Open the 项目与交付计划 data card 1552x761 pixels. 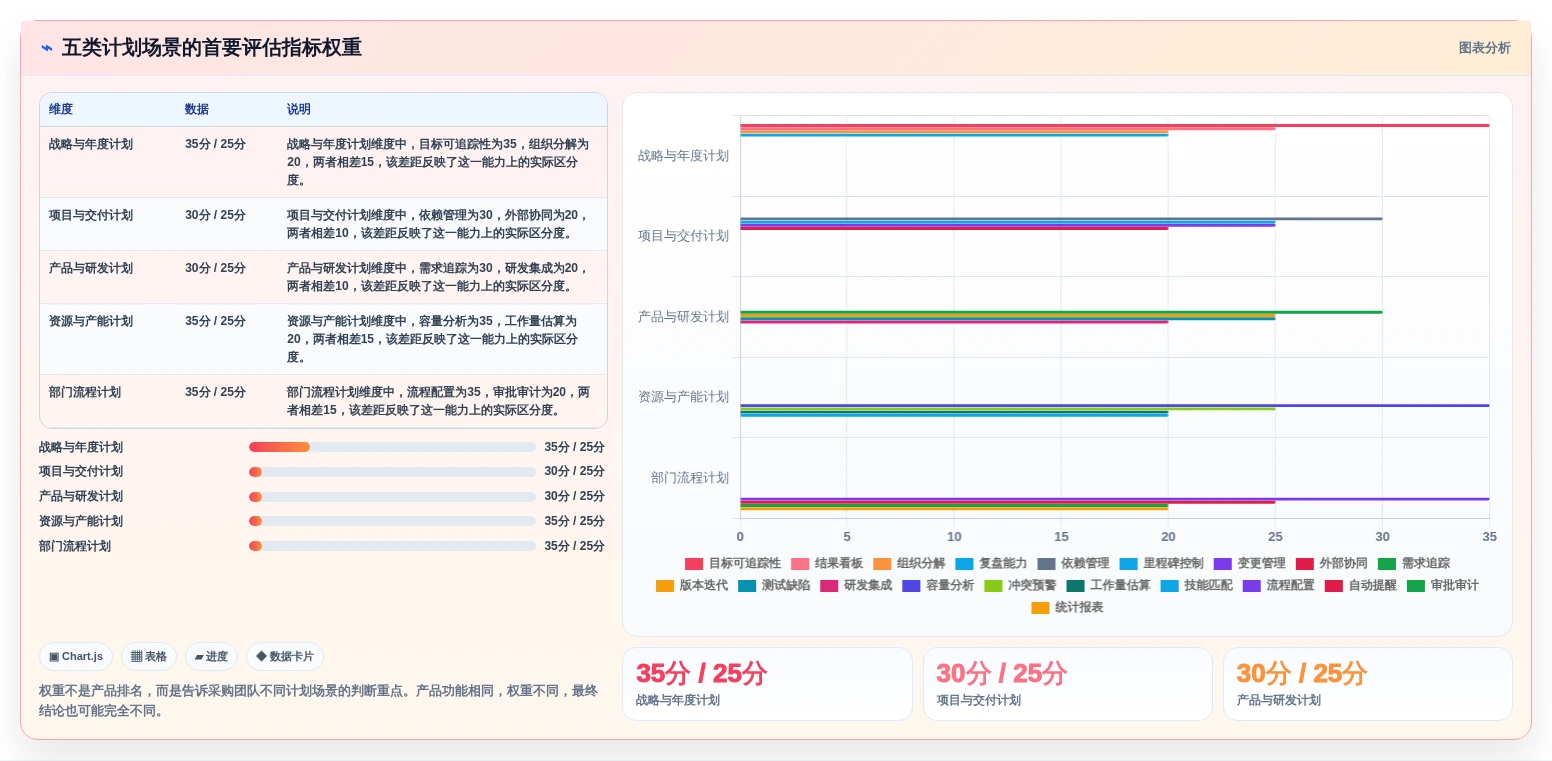coord(1067,684)
